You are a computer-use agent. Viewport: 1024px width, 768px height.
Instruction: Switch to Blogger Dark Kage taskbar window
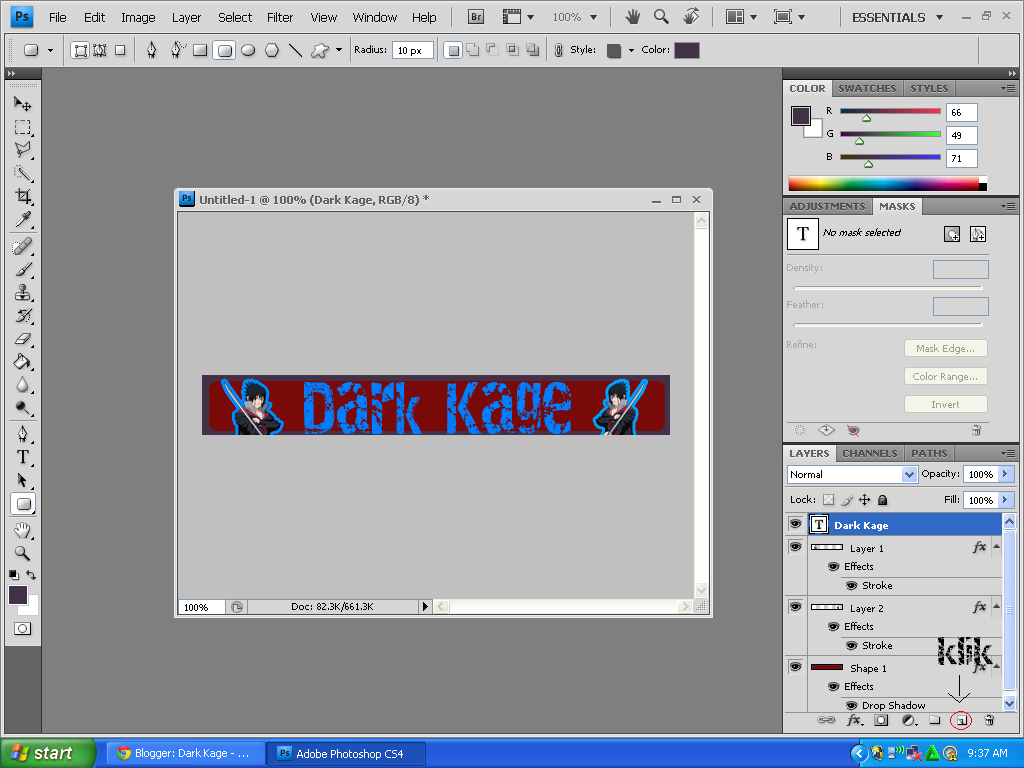[x=186, y=753]
